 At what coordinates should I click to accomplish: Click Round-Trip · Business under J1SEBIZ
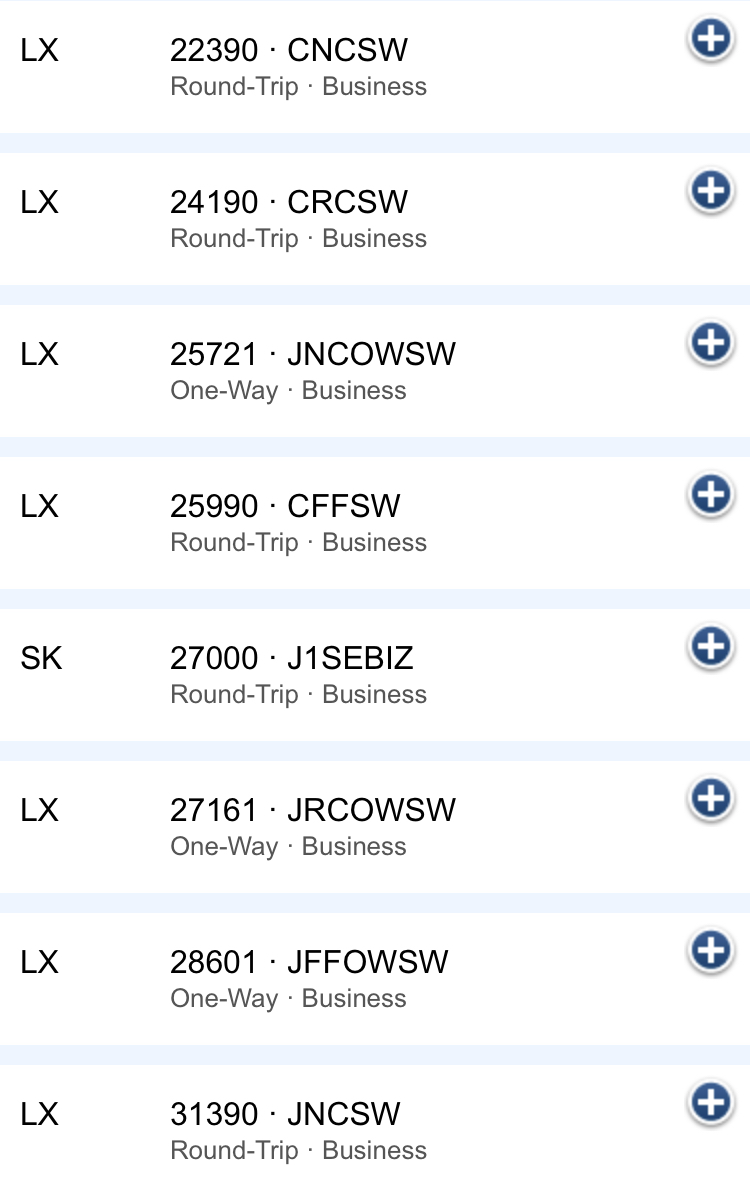298,694
